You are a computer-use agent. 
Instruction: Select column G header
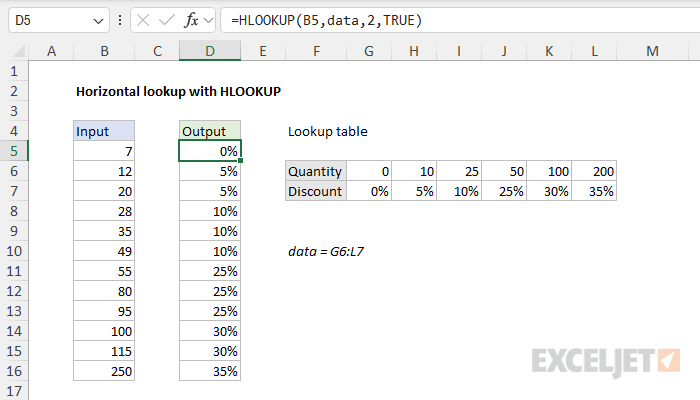(x=371, y=51)
